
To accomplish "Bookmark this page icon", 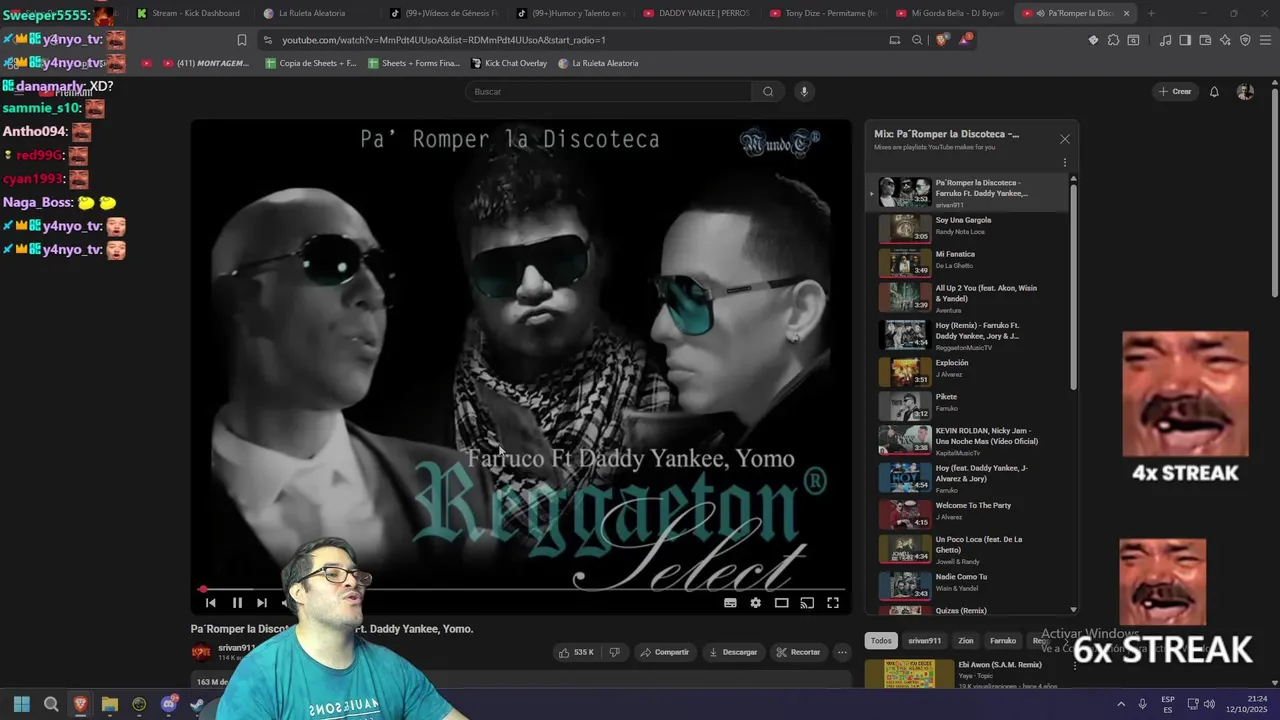I will [241, 40].
